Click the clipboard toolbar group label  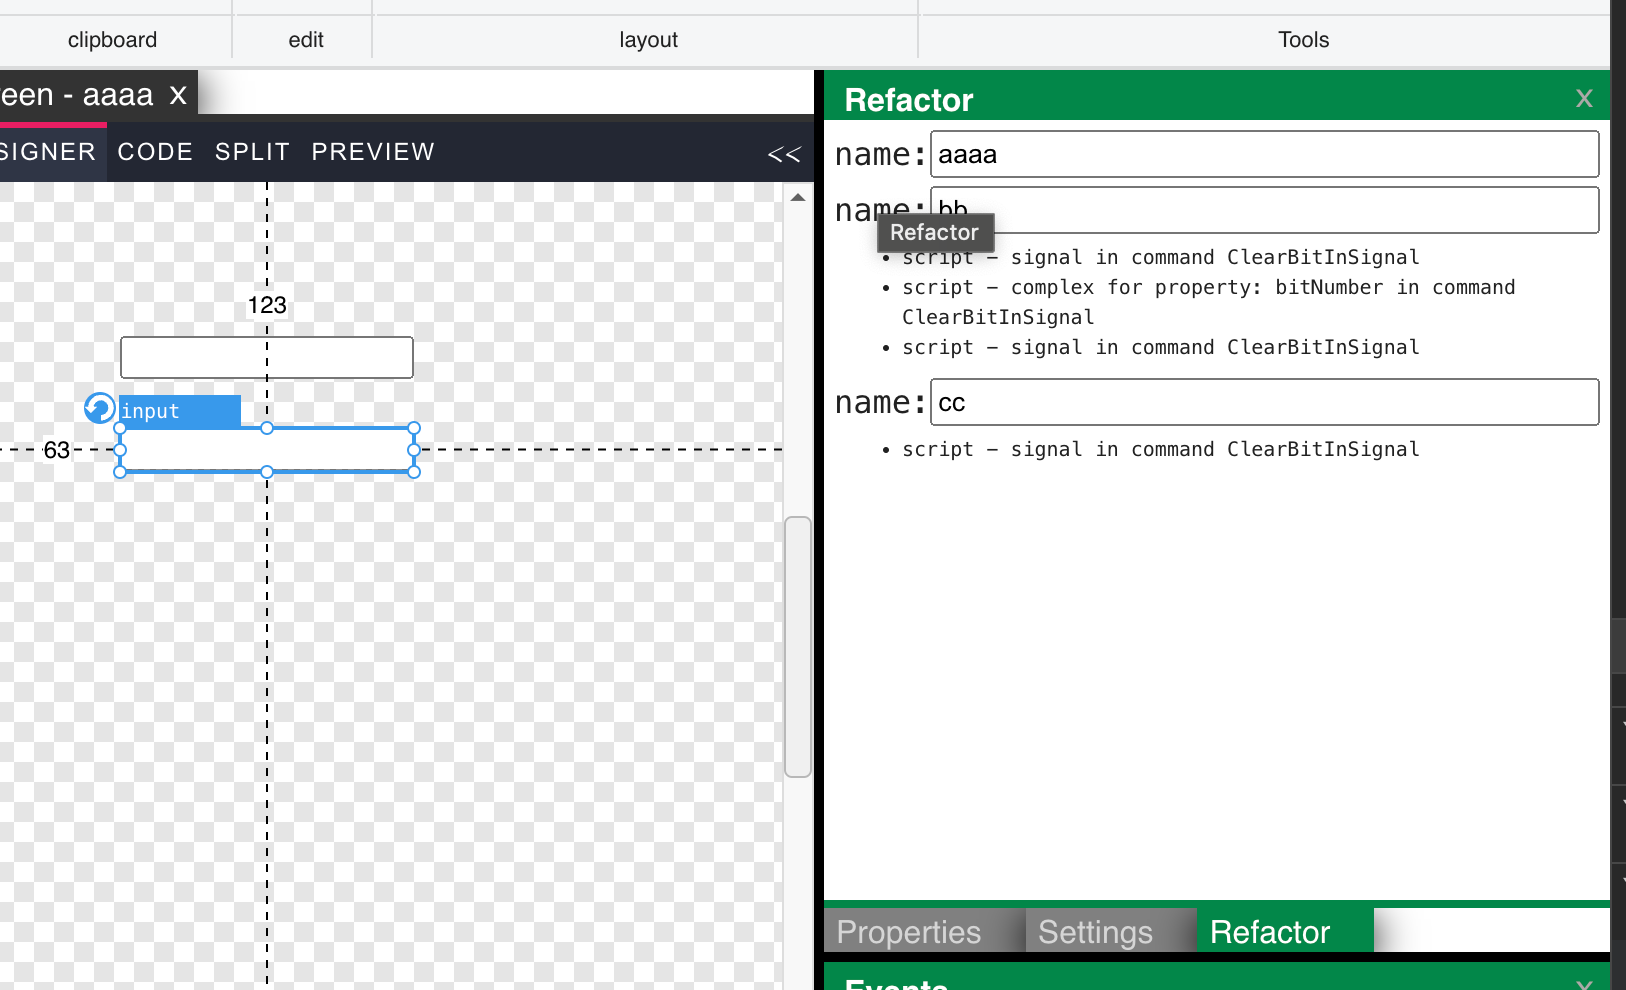112,40
